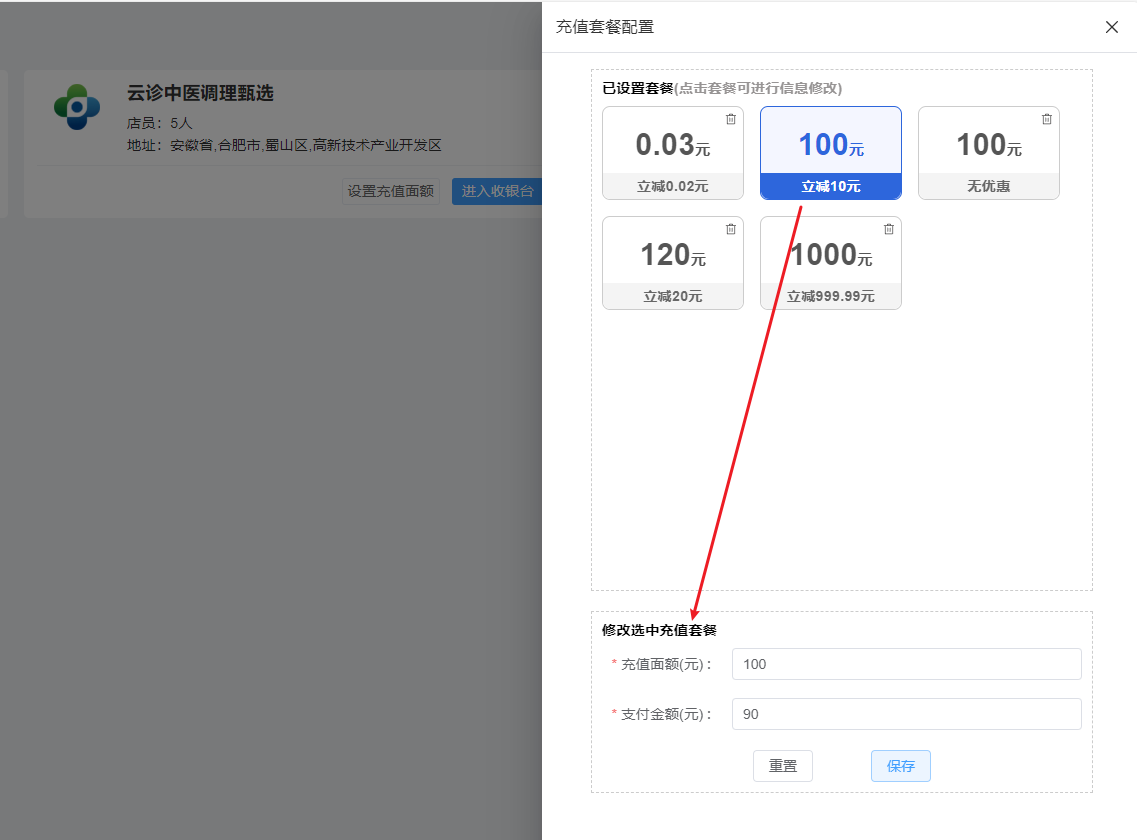The width and height of the screenshot is (1137, 840).
Task: Close the 充值套餐配置 dialog
Action: click(1111, 27)
